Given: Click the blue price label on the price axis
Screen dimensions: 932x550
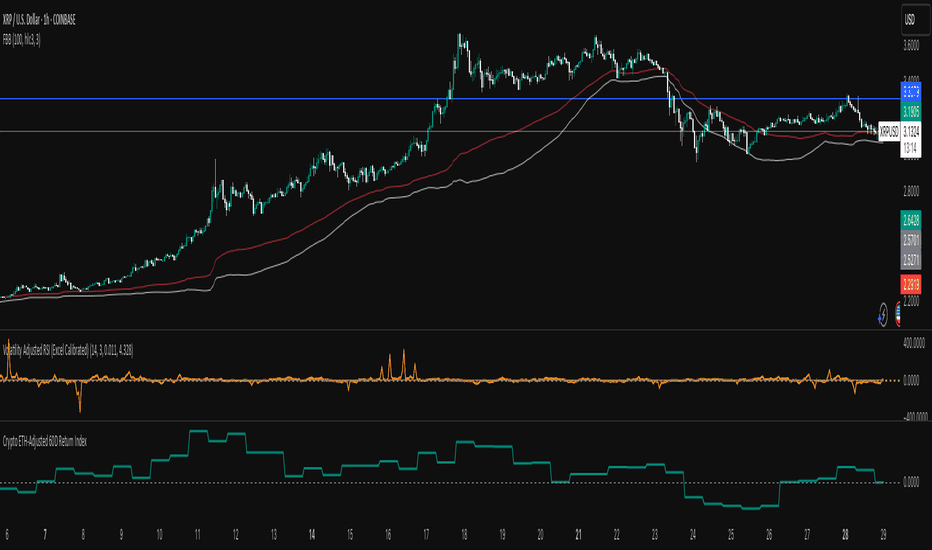Looking at the screenshot, I should click(x=911, y=91).
